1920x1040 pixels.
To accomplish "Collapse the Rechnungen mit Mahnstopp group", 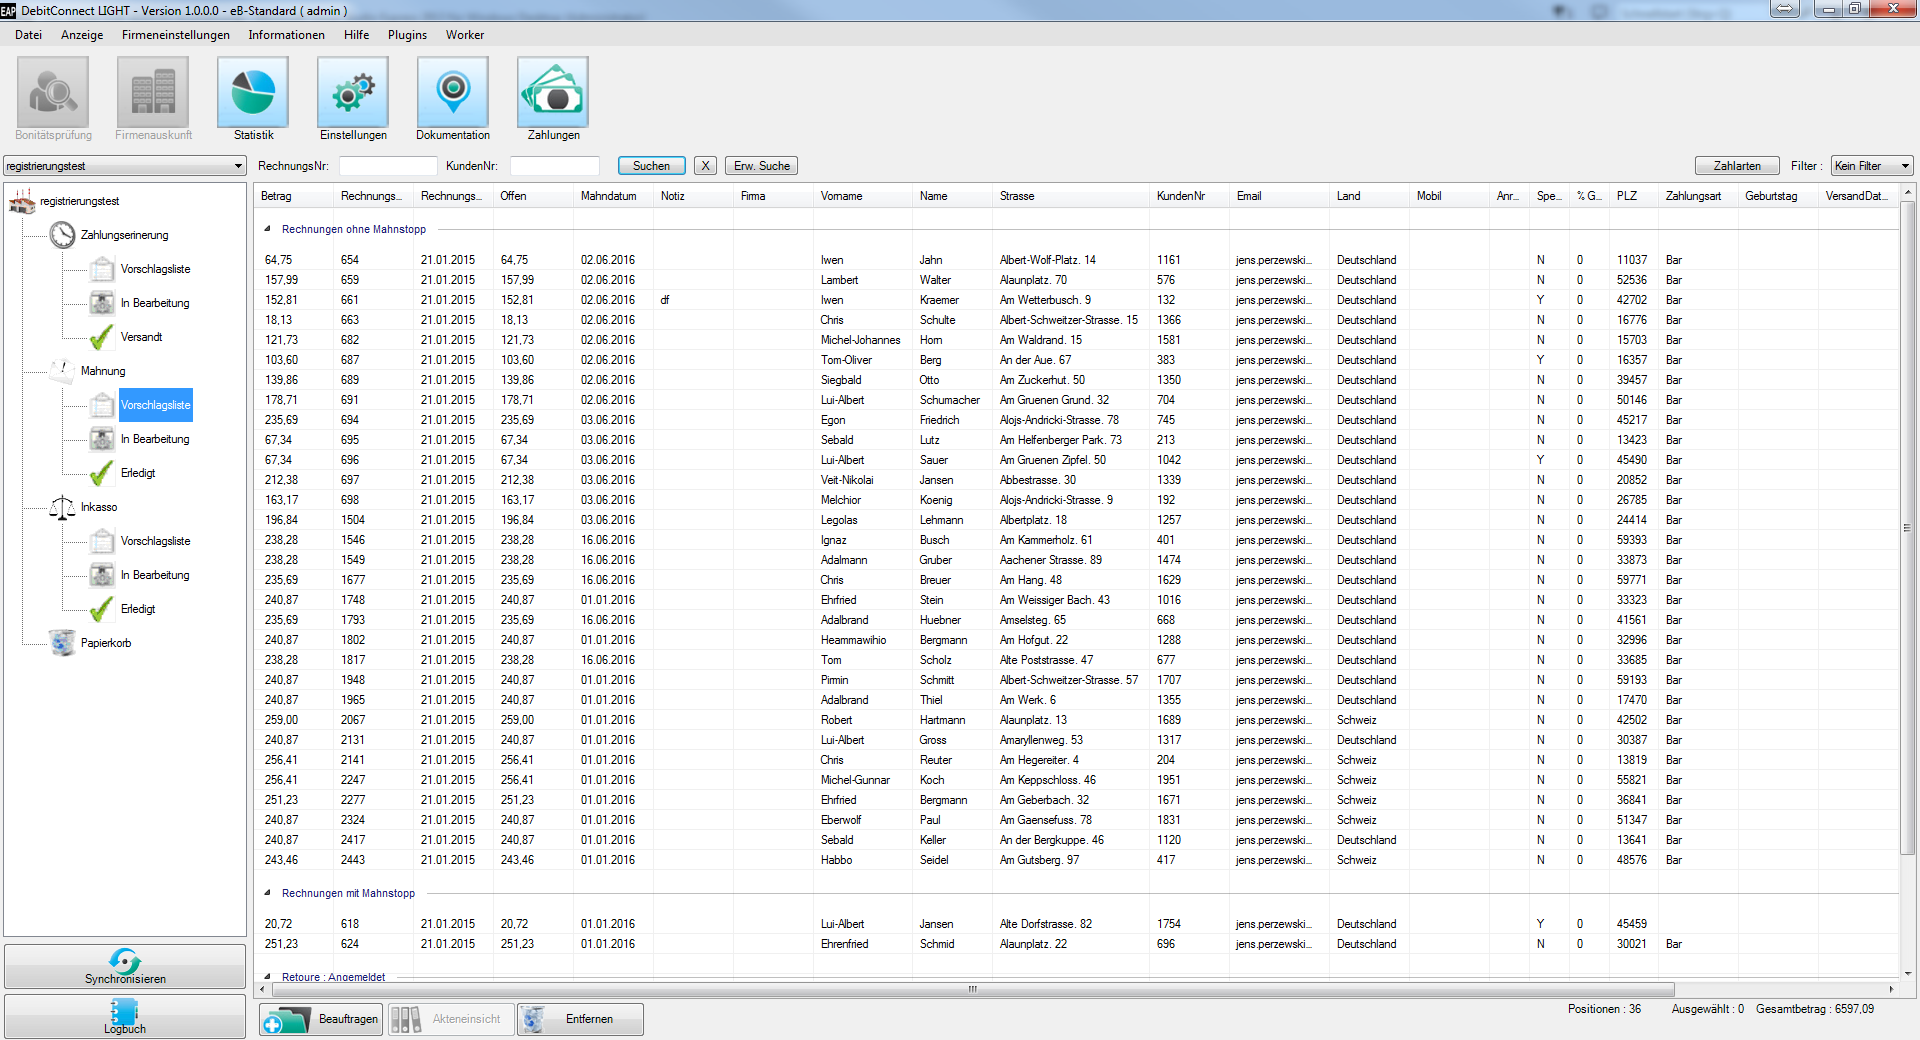I will (x=268, y=893).
